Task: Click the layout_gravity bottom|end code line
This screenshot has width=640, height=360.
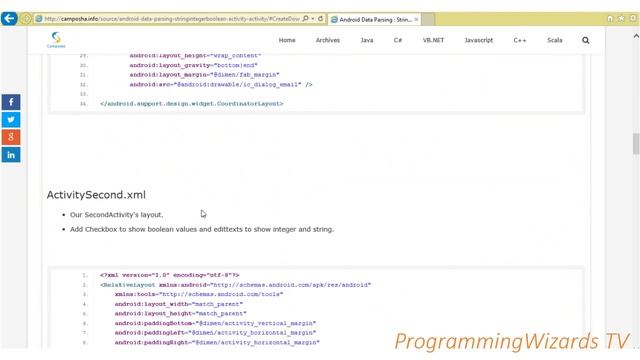Action: pyautogui.click(x=193, y=65)
